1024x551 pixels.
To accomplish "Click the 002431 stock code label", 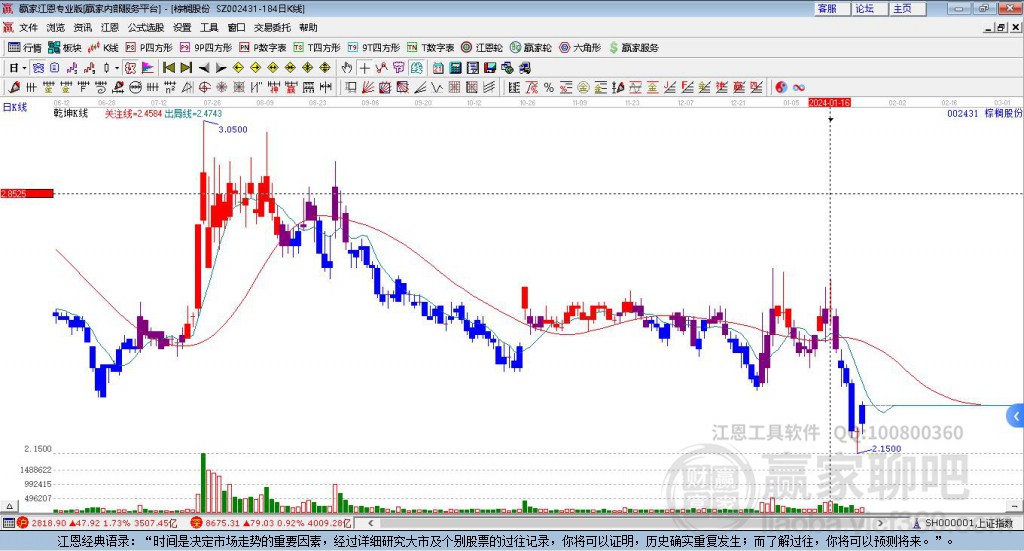I will coord(963,113).
